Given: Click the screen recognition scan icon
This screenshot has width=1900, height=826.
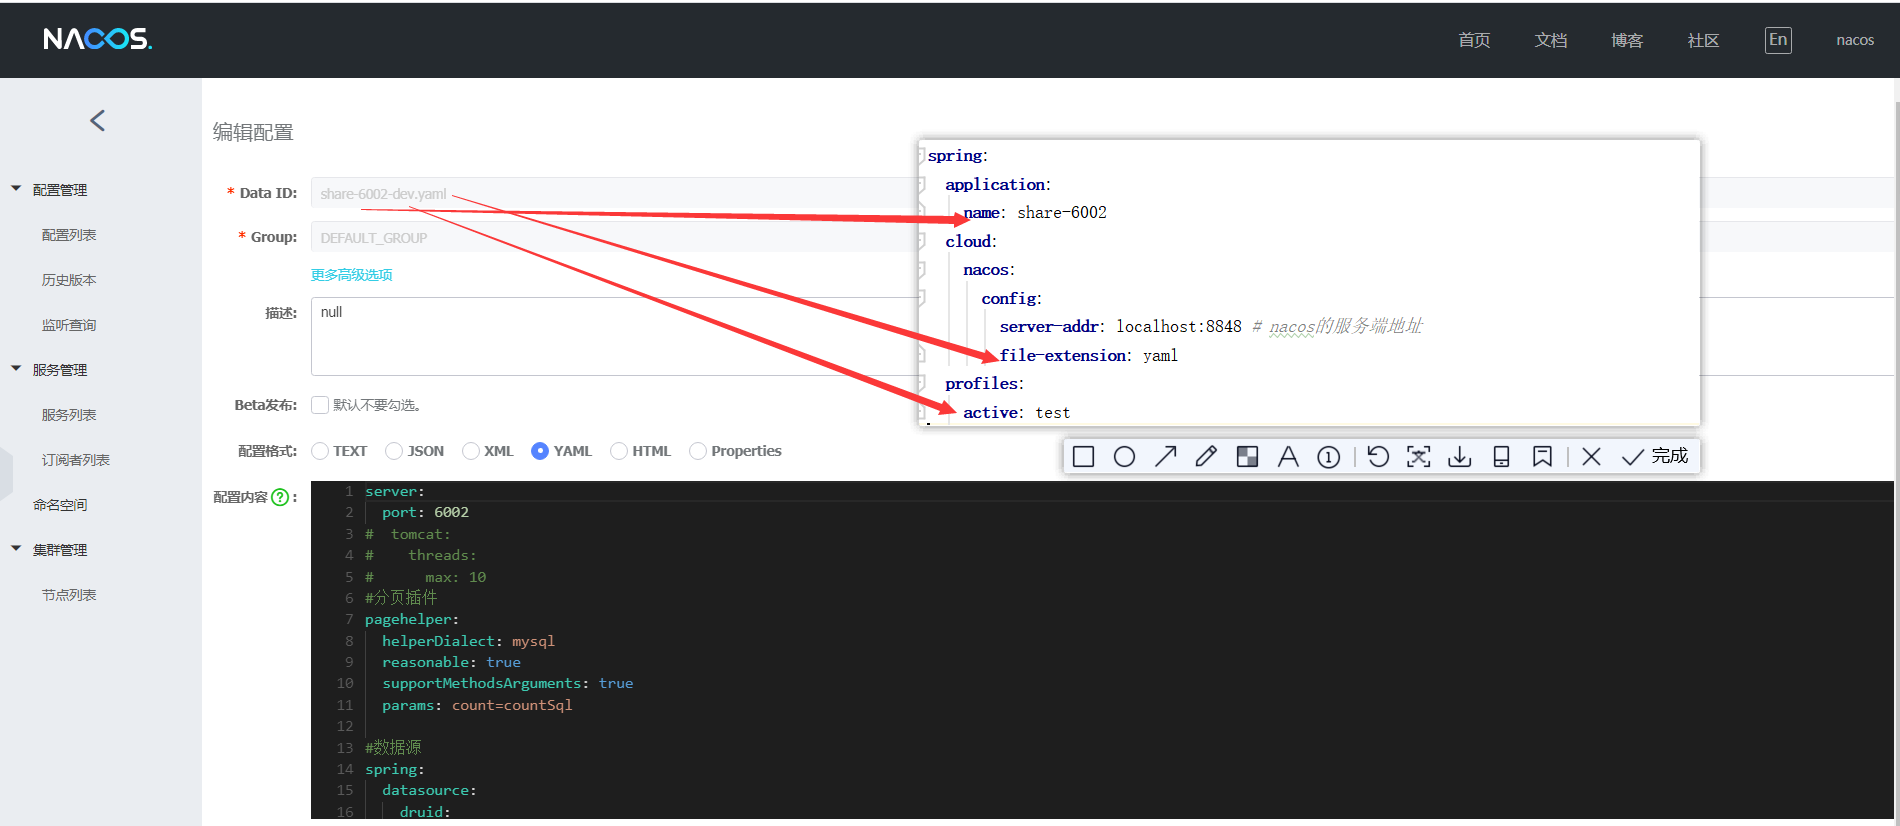Looking at the screenshot, I should coord(1418,457).
